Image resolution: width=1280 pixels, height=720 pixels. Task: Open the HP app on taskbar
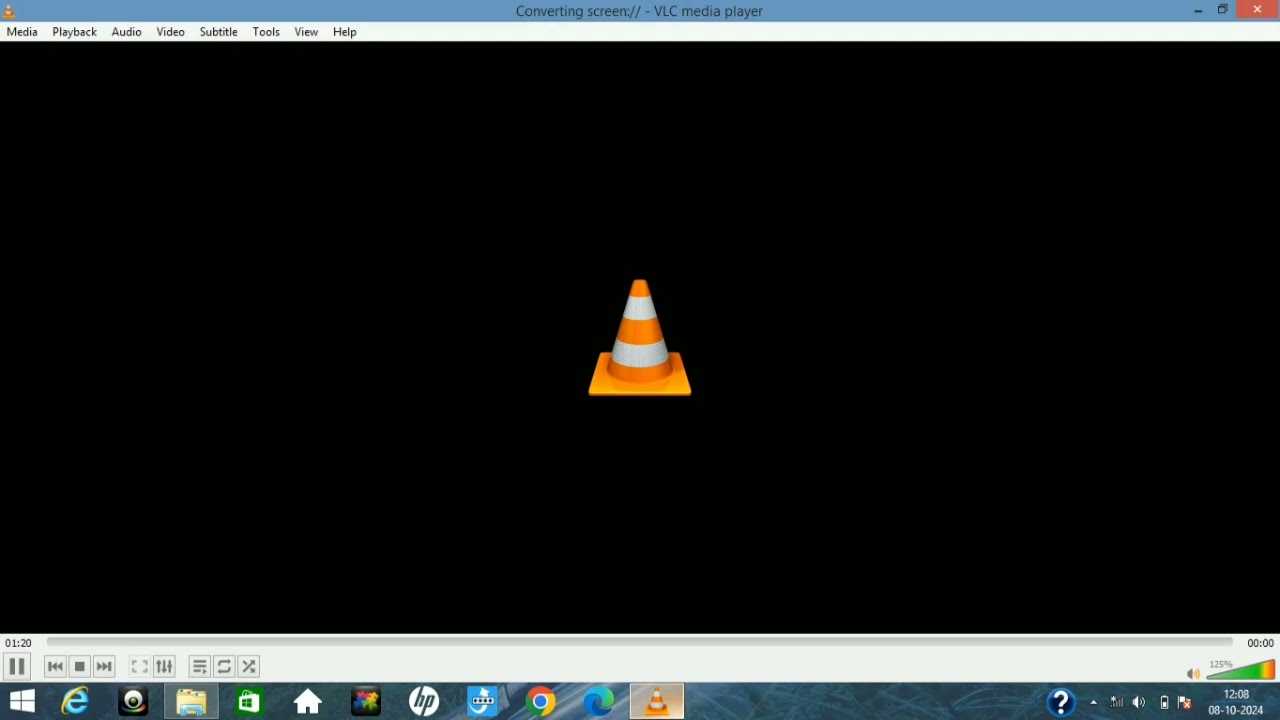[x=424, y=702]
